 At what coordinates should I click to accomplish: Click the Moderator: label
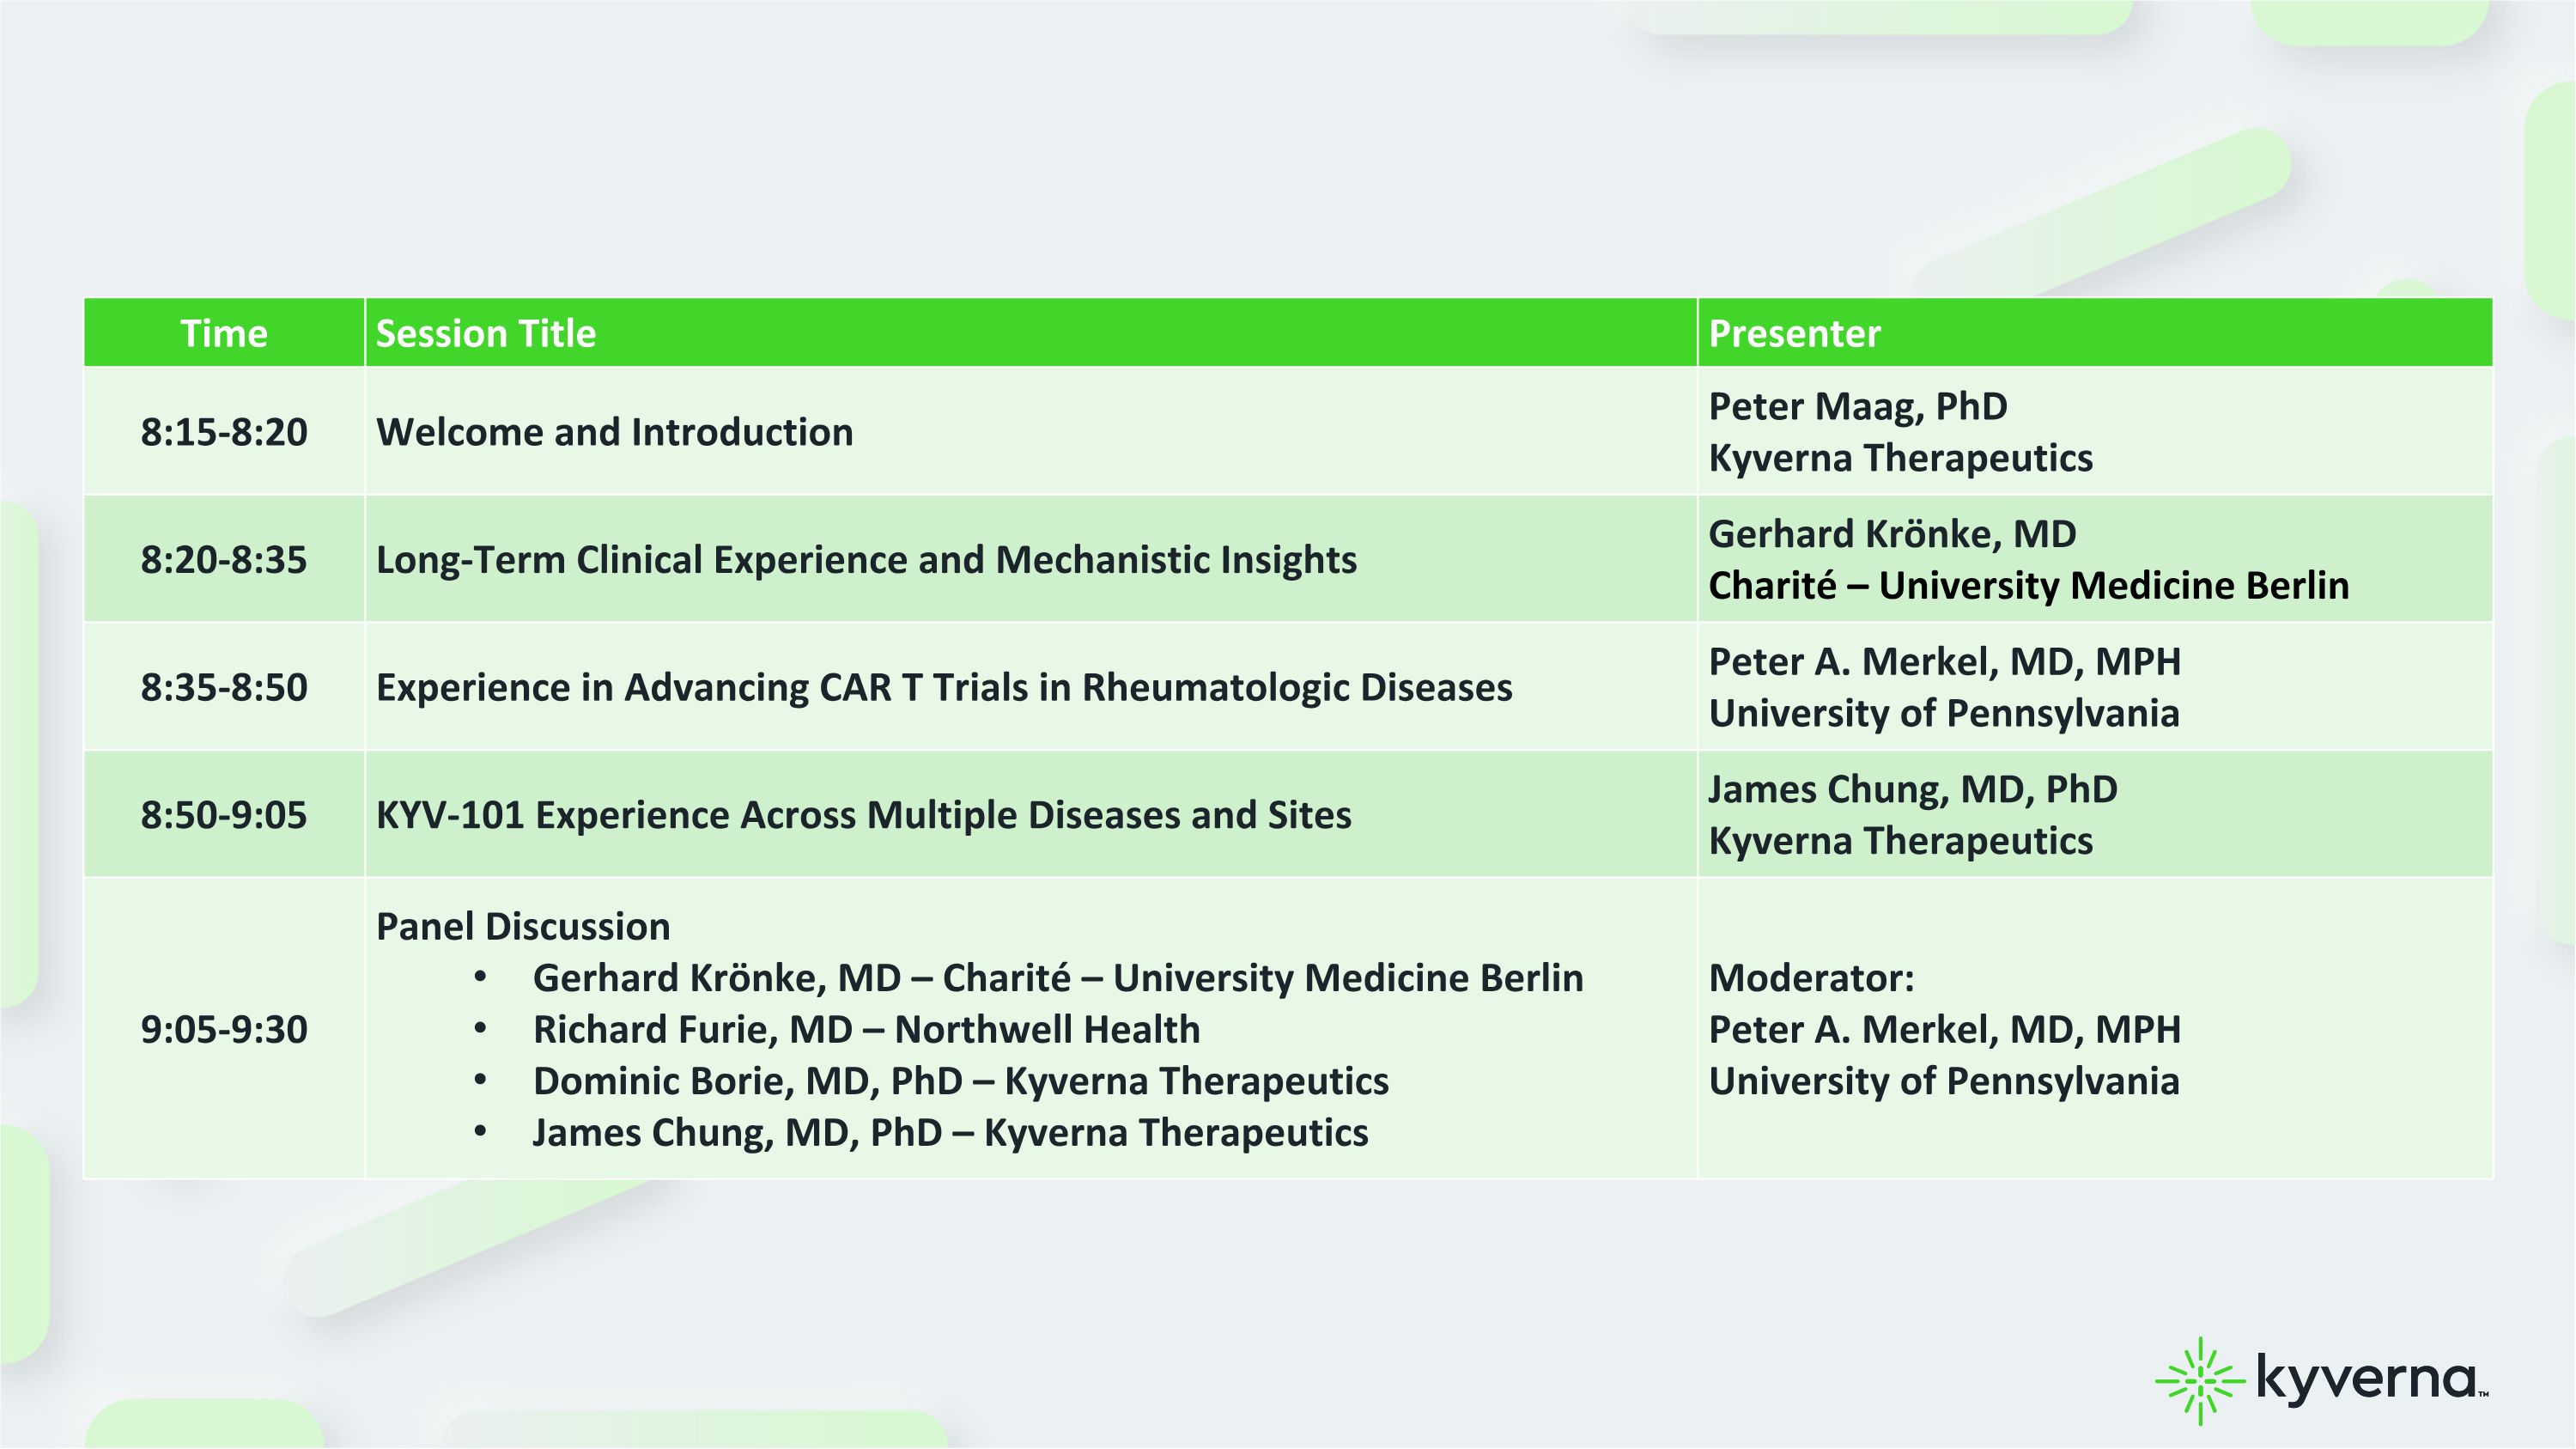coord(1811,978)
